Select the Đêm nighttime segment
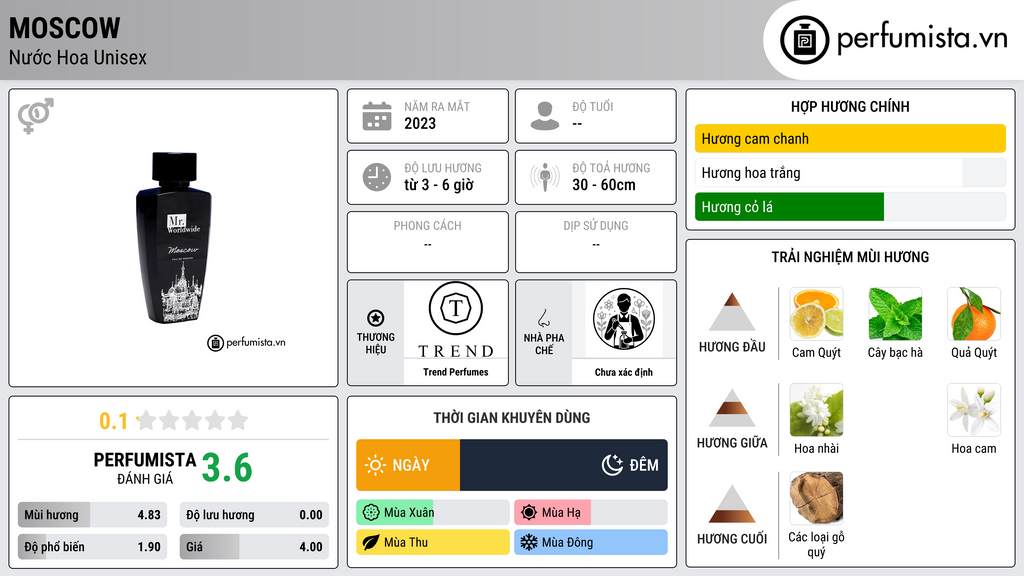This screenshot has width=1024, height=576. point(564,465)
